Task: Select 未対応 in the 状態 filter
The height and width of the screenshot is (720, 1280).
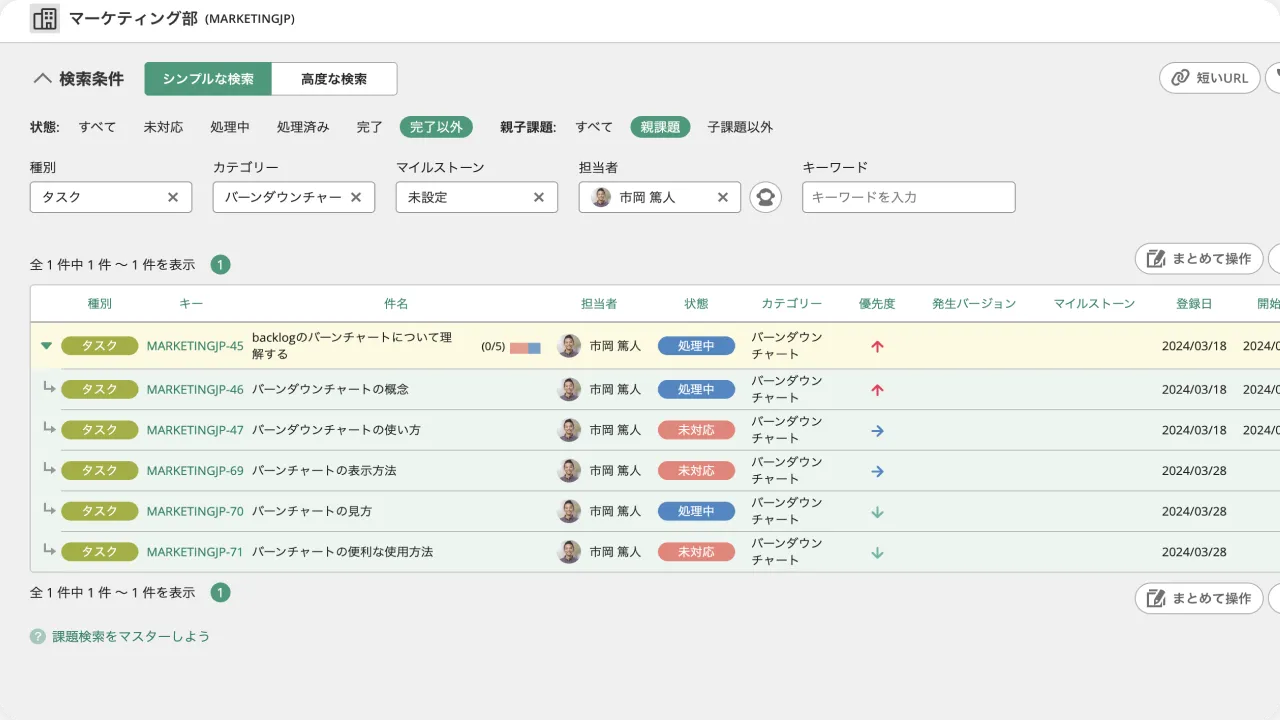Action: point(163,127)
